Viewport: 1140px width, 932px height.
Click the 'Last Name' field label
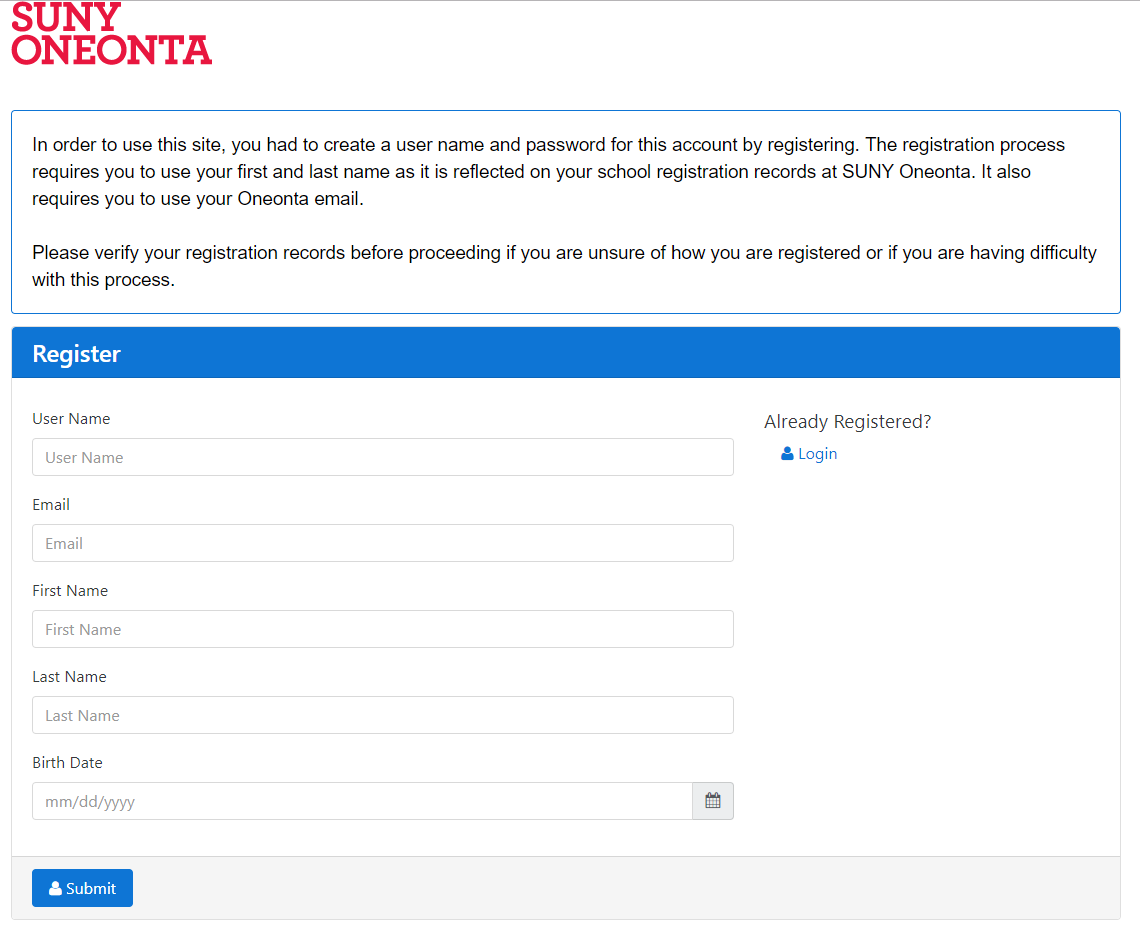pyautogui.click(x=69, y=677)
